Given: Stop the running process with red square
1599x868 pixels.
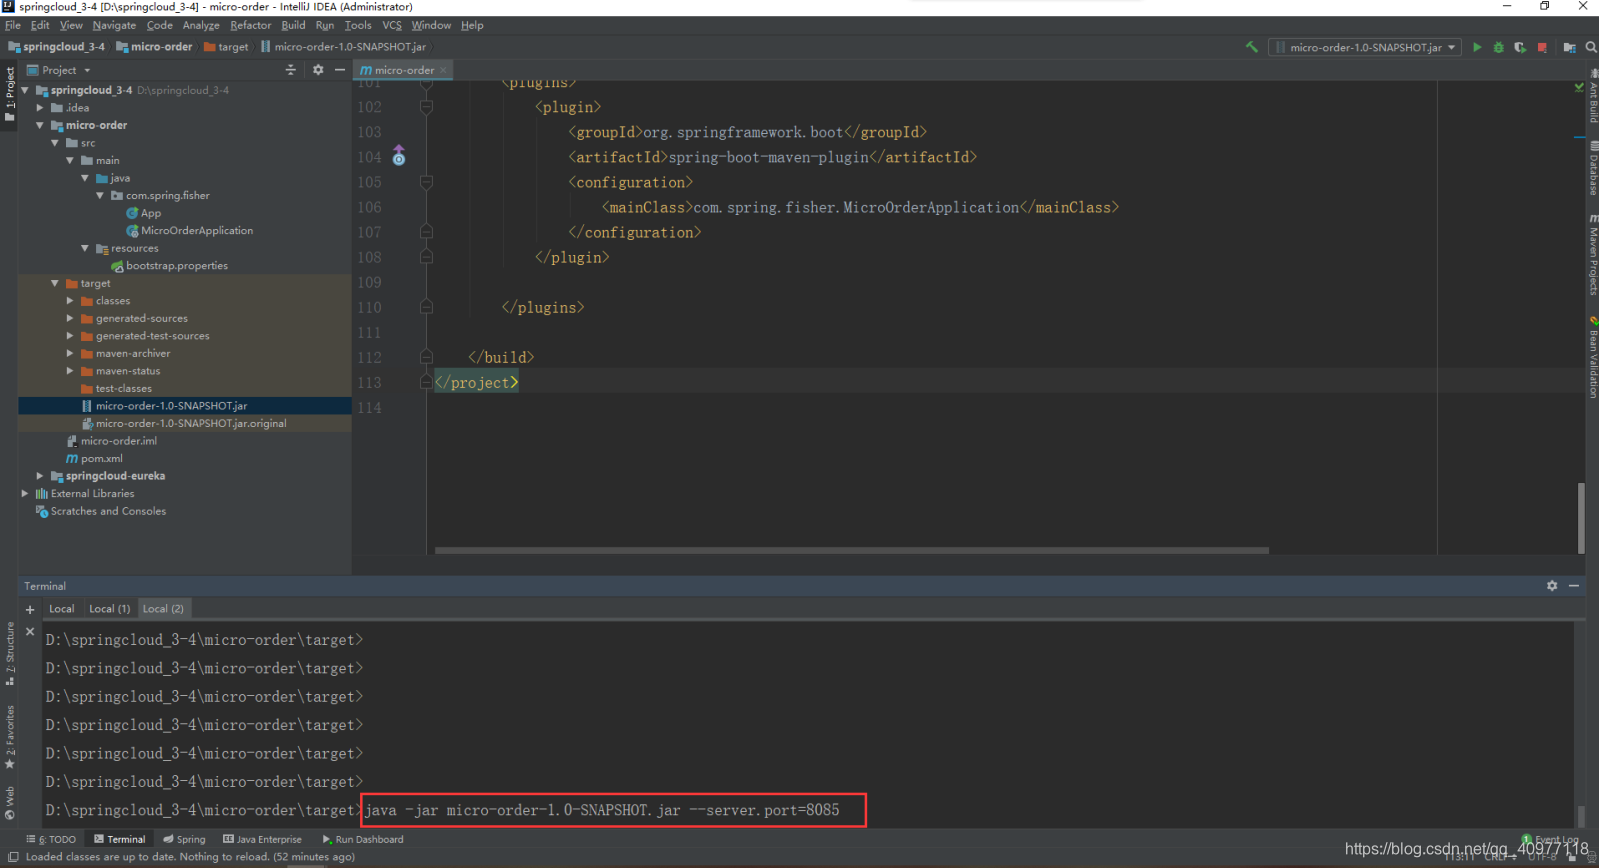Looking at the screenshot, I should [1542, 47].
